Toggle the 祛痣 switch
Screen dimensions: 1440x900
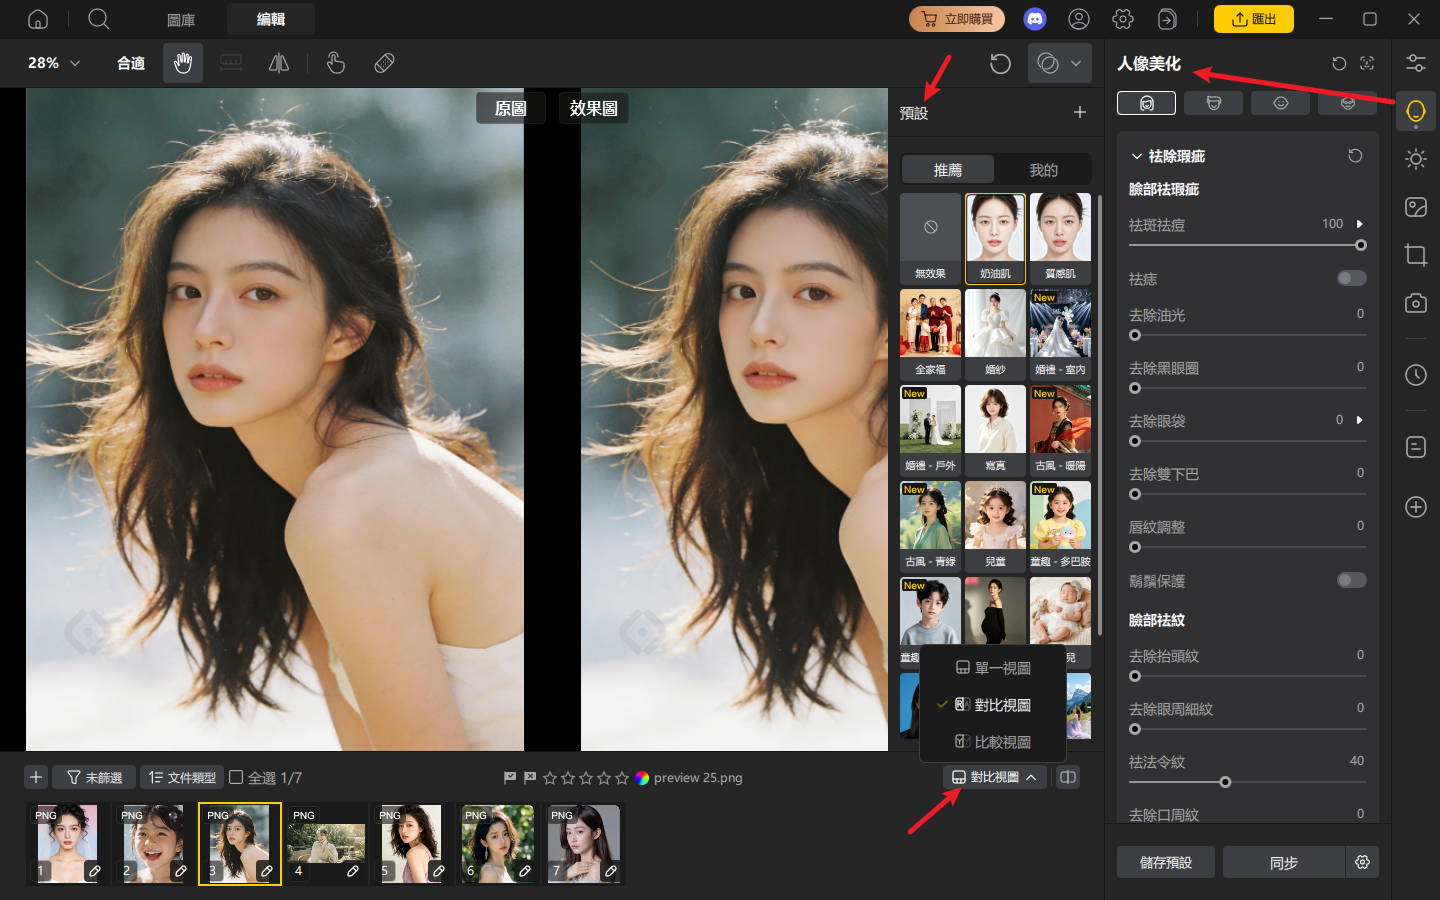tap(1352, 278)
